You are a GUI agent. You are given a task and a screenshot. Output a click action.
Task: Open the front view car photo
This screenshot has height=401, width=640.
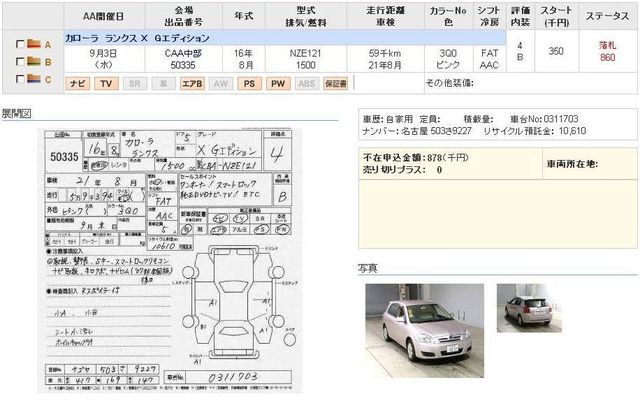[425, 330]
